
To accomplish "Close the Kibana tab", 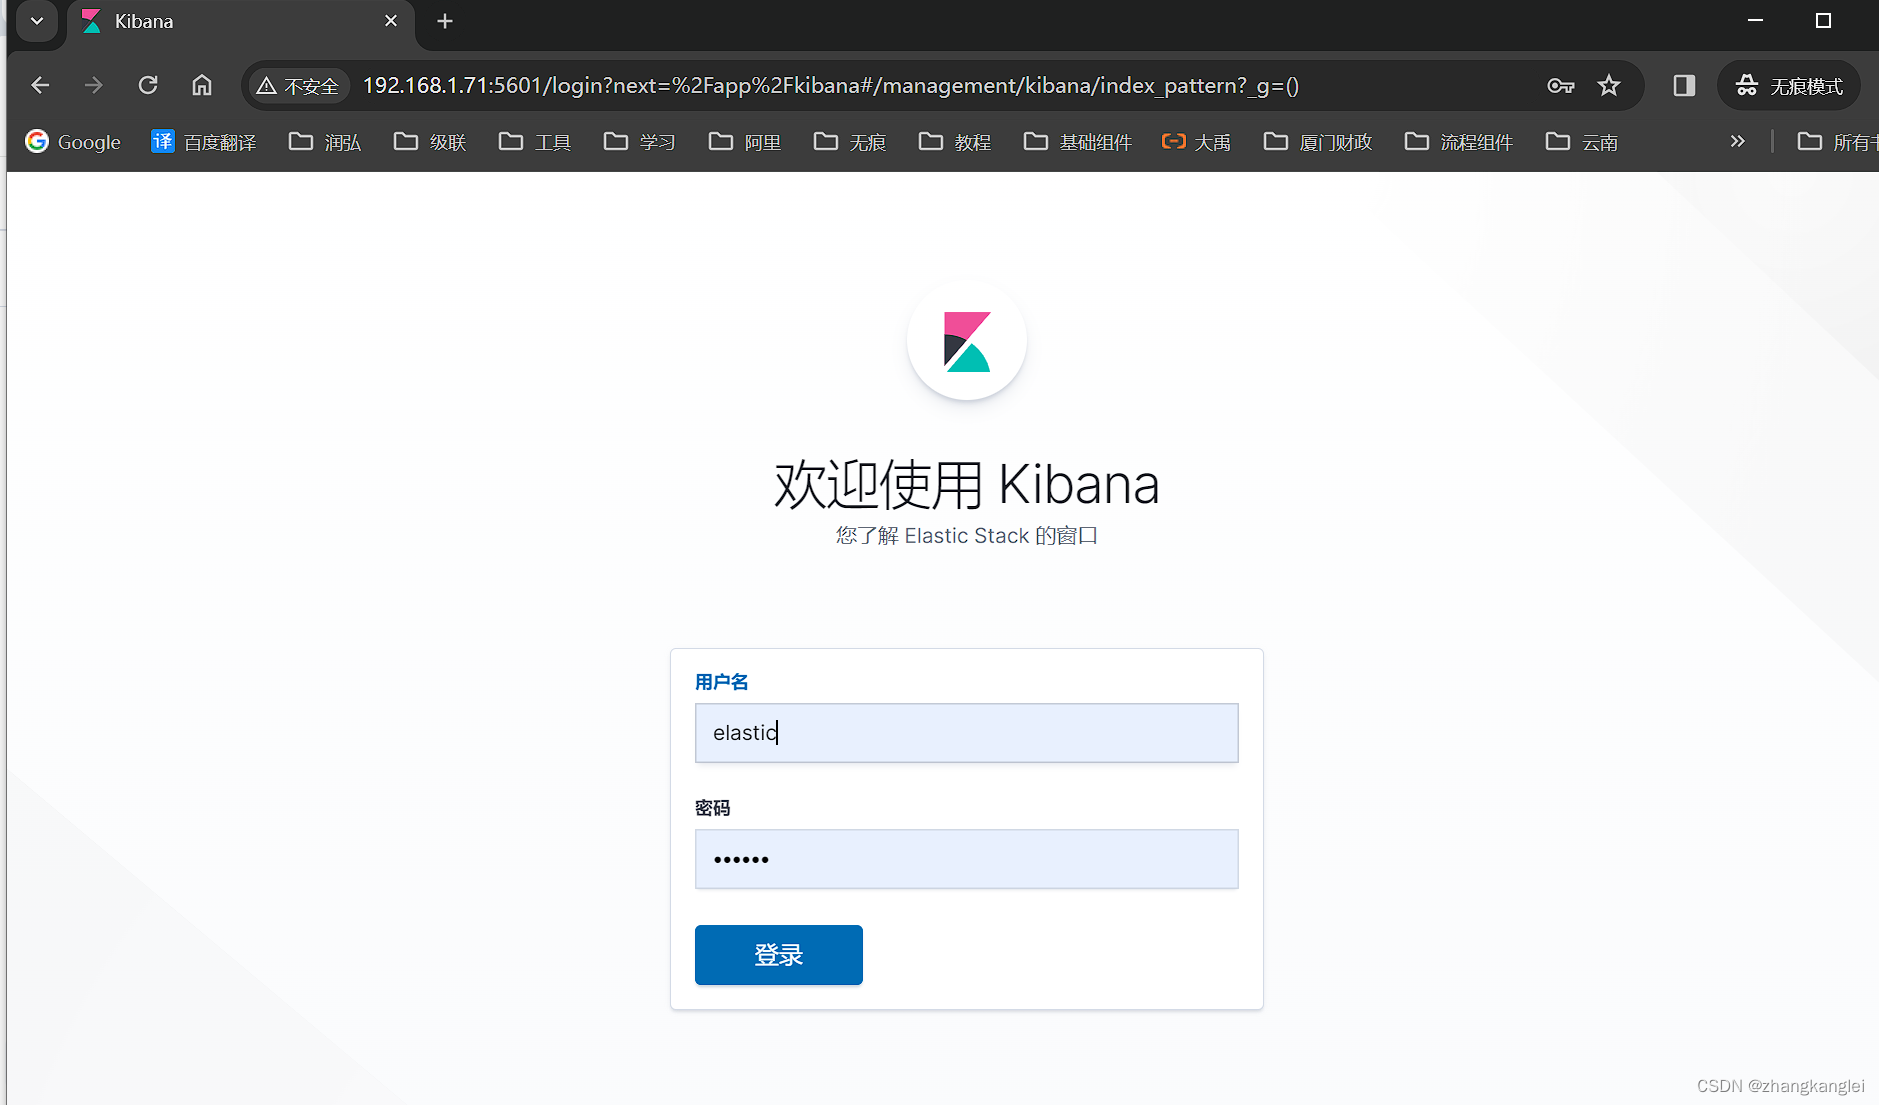I will tap(391, 21).
